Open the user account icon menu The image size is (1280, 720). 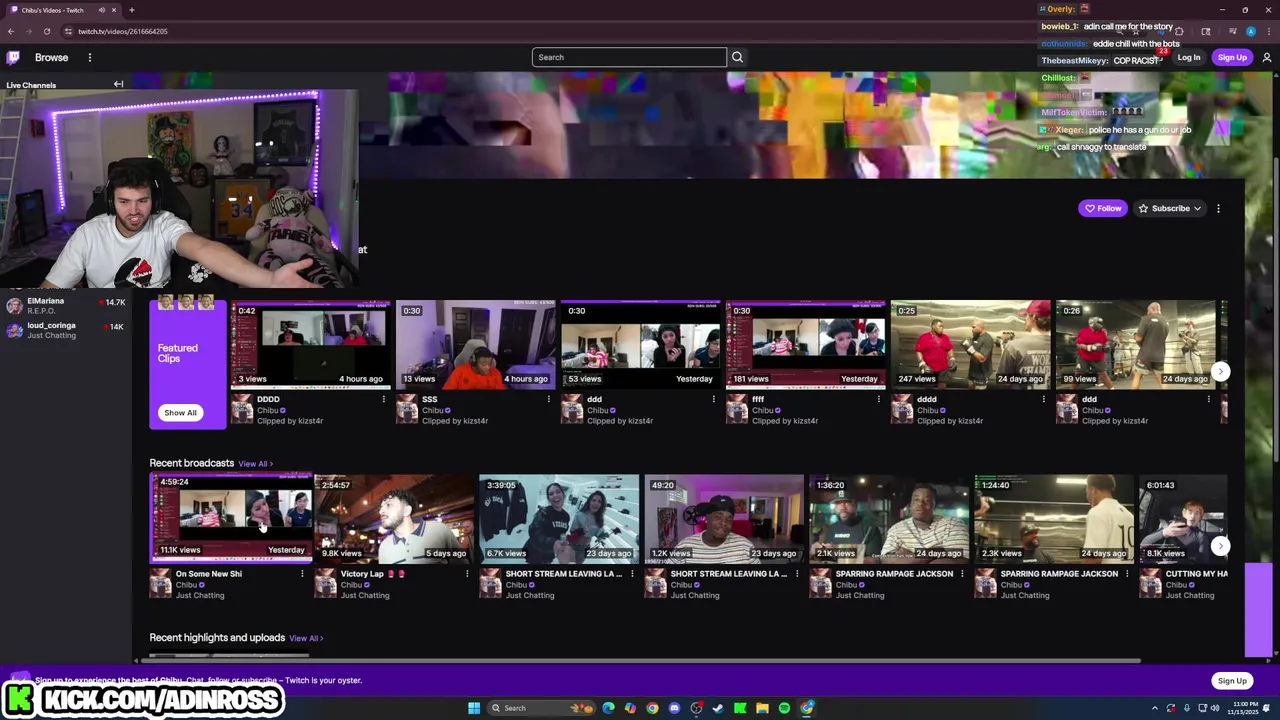click(x=1266, y=57)
